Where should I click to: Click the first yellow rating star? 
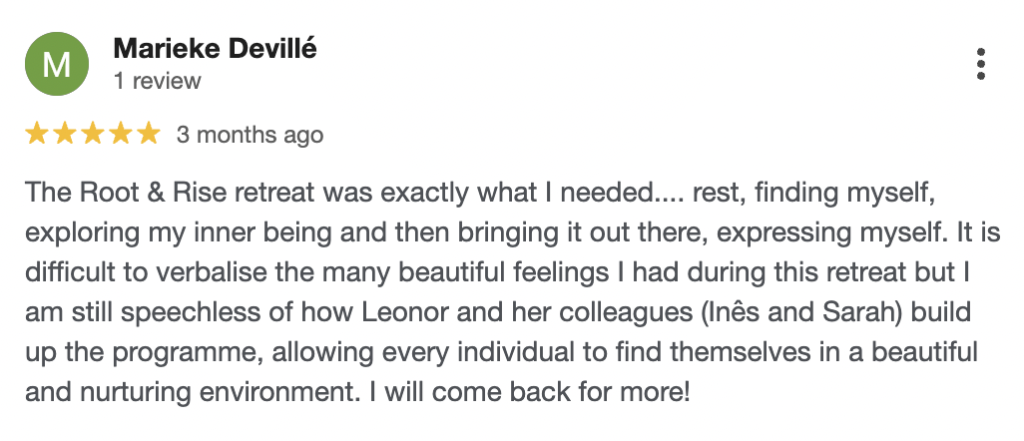(x=37, y=134)
